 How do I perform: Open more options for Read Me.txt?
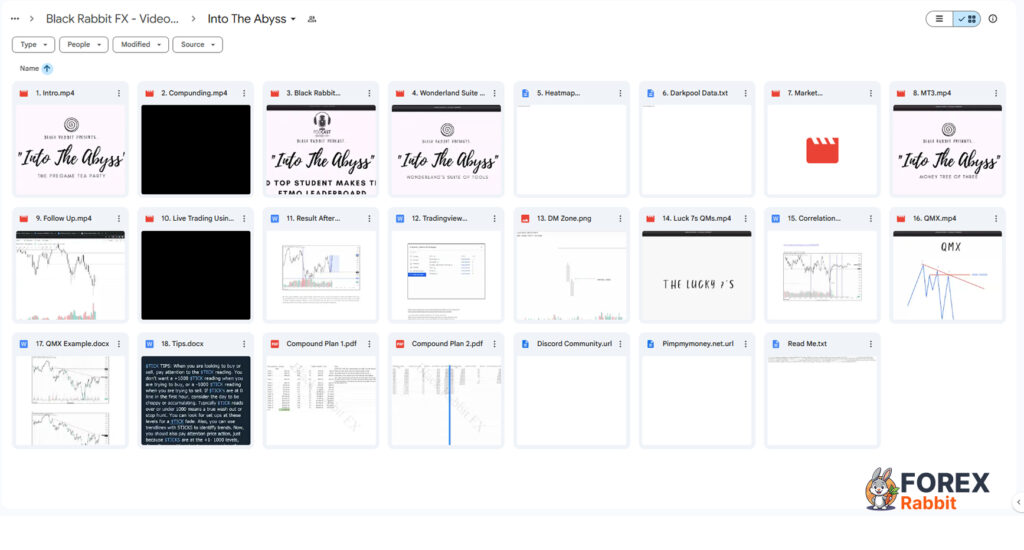click(x=870, y=344)
